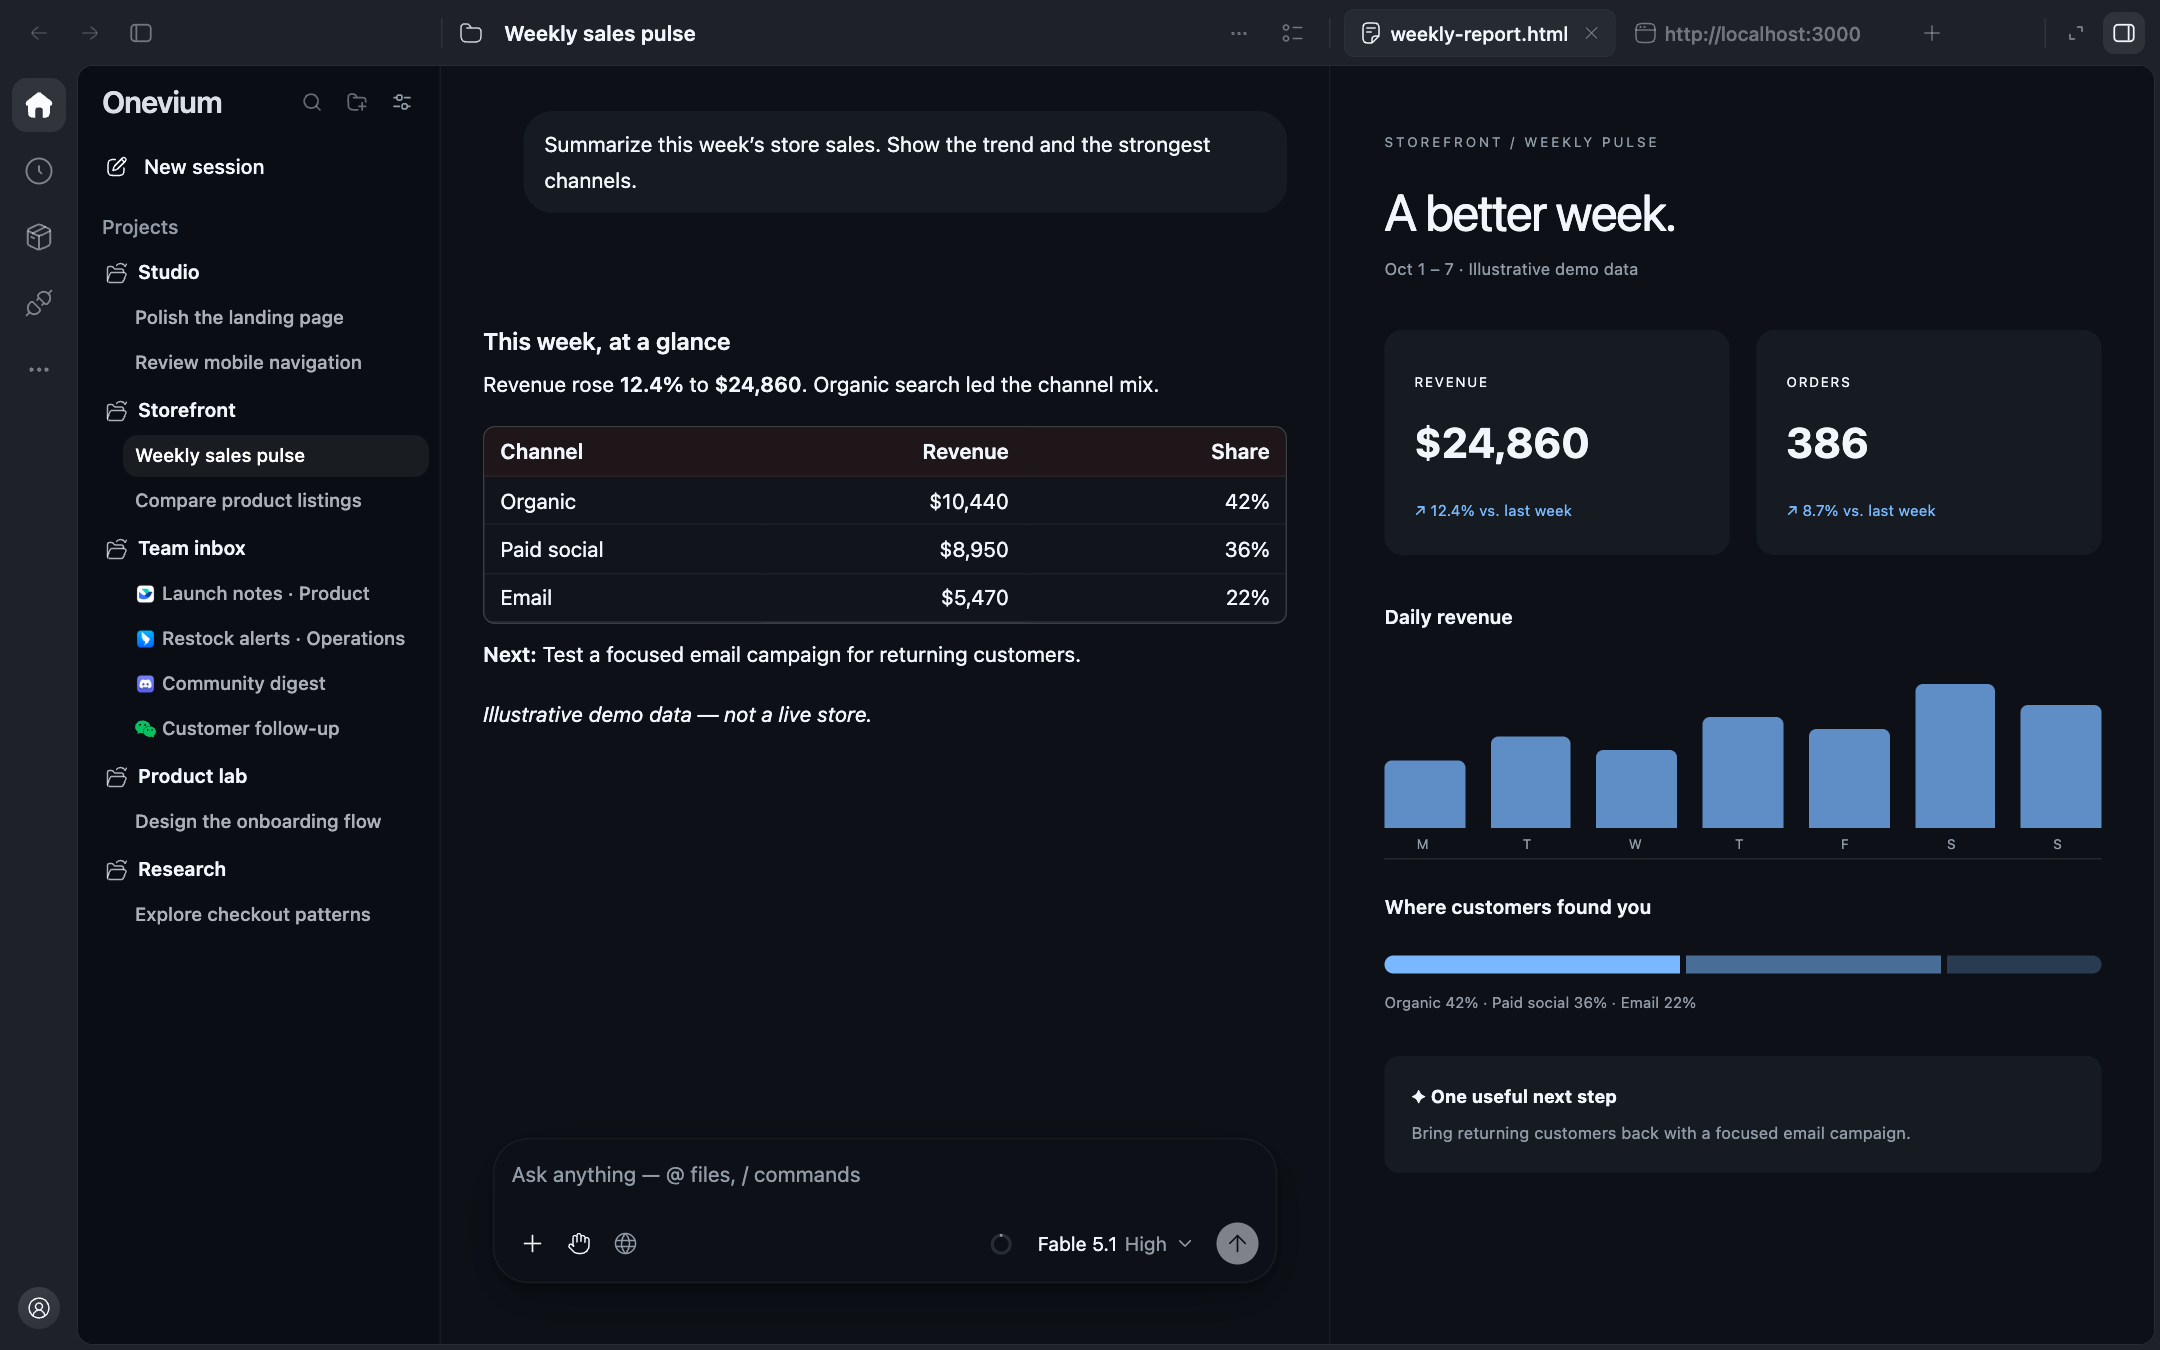Open the filter sliders icon beside Onevium
2160x1350 pixels.
point(402,102)
